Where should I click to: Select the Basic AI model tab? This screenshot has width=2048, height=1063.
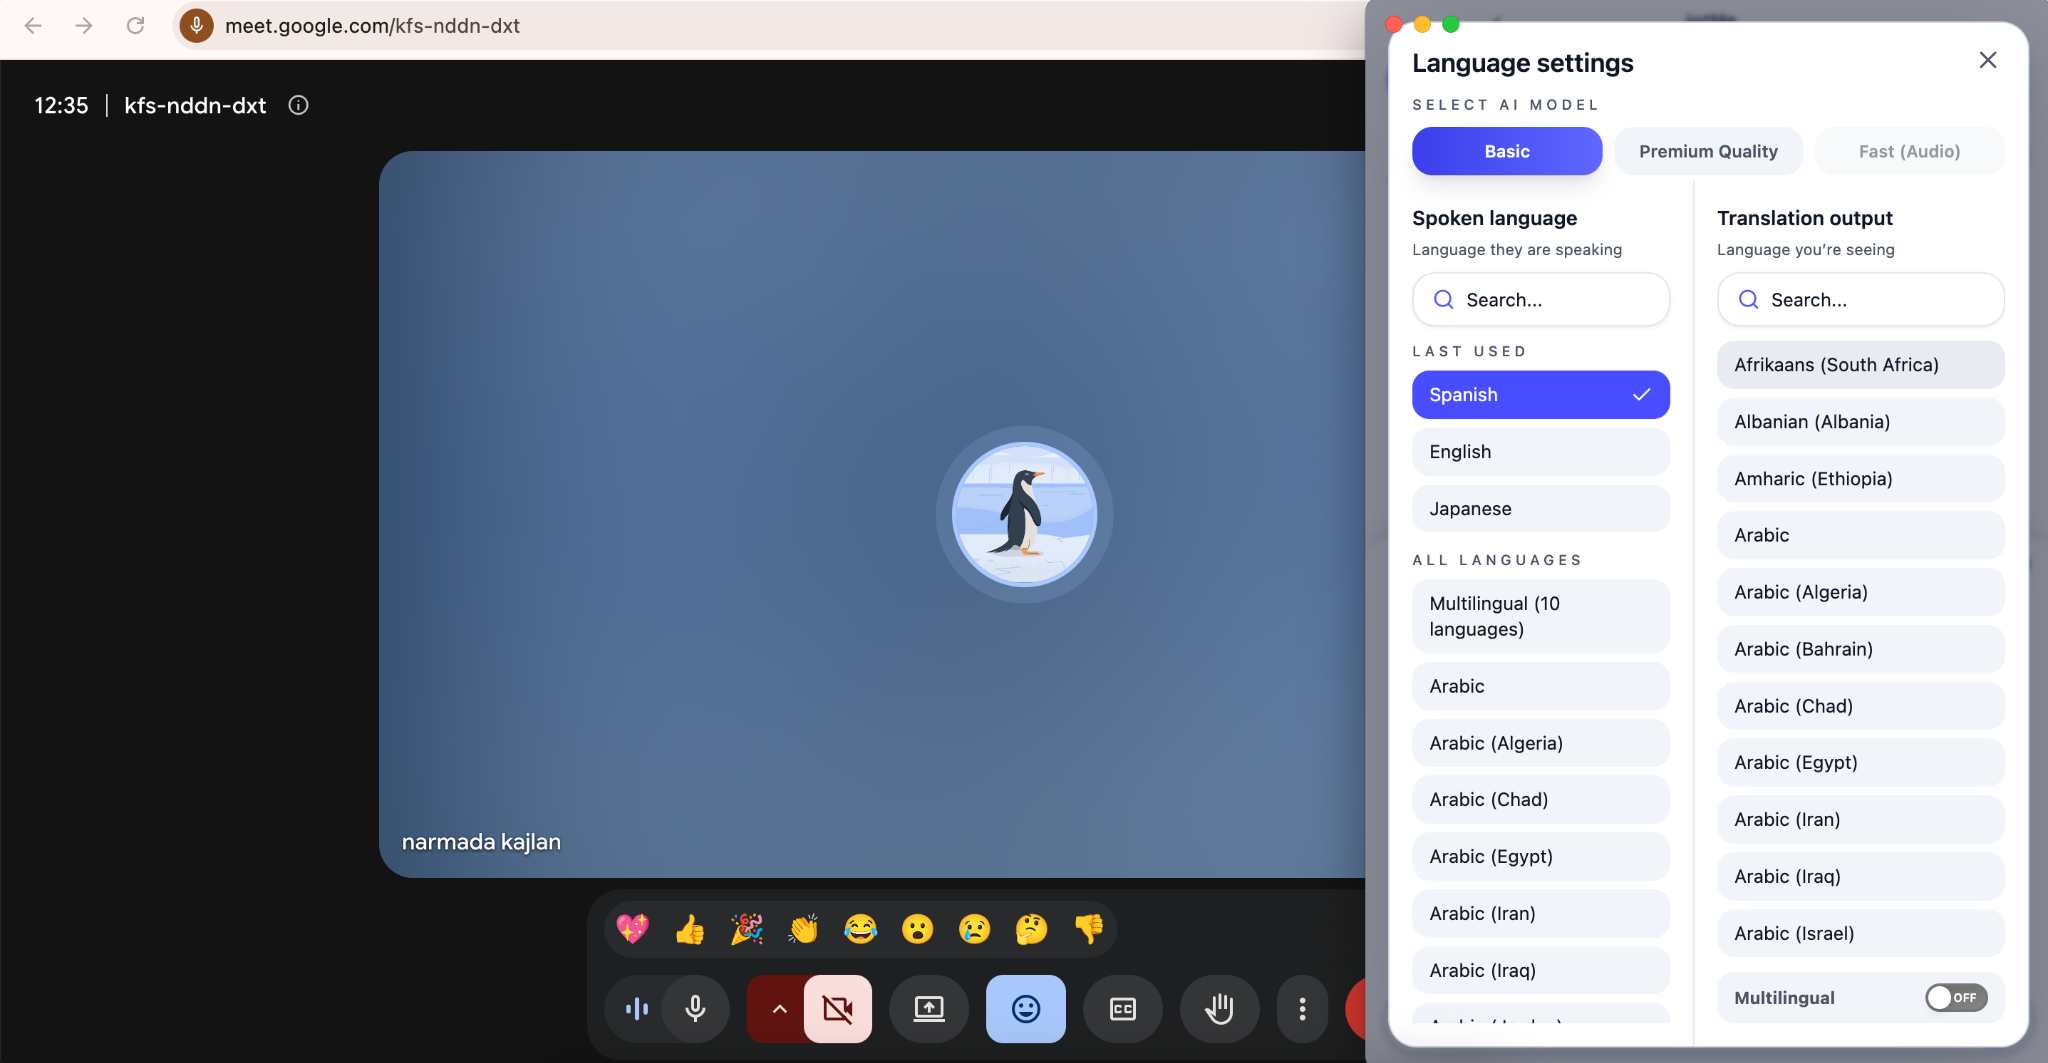1507,151
